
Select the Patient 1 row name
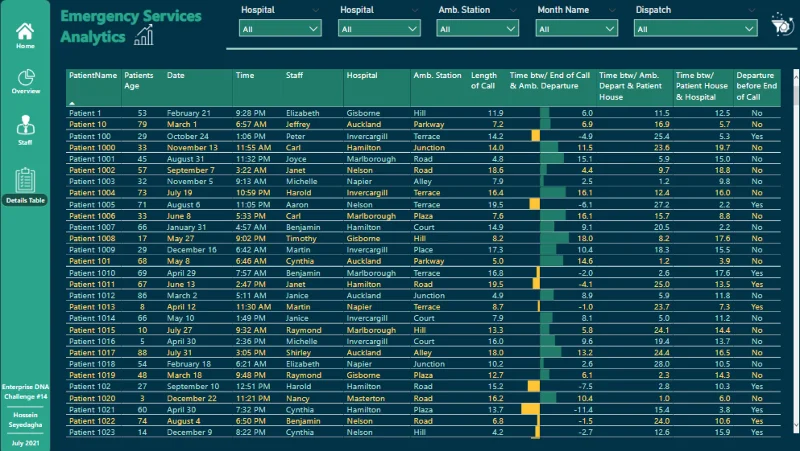[85, 113]
